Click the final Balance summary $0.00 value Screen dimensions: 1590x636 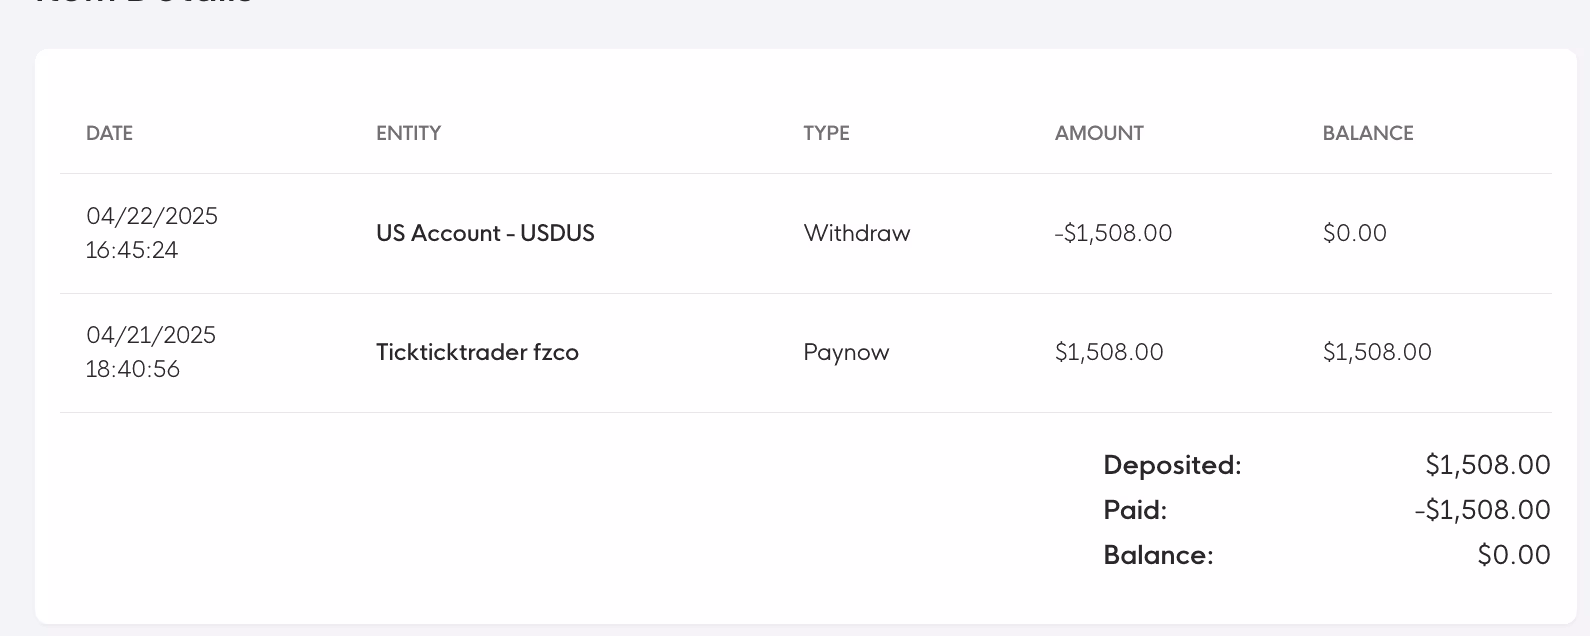coord(1513,555)
